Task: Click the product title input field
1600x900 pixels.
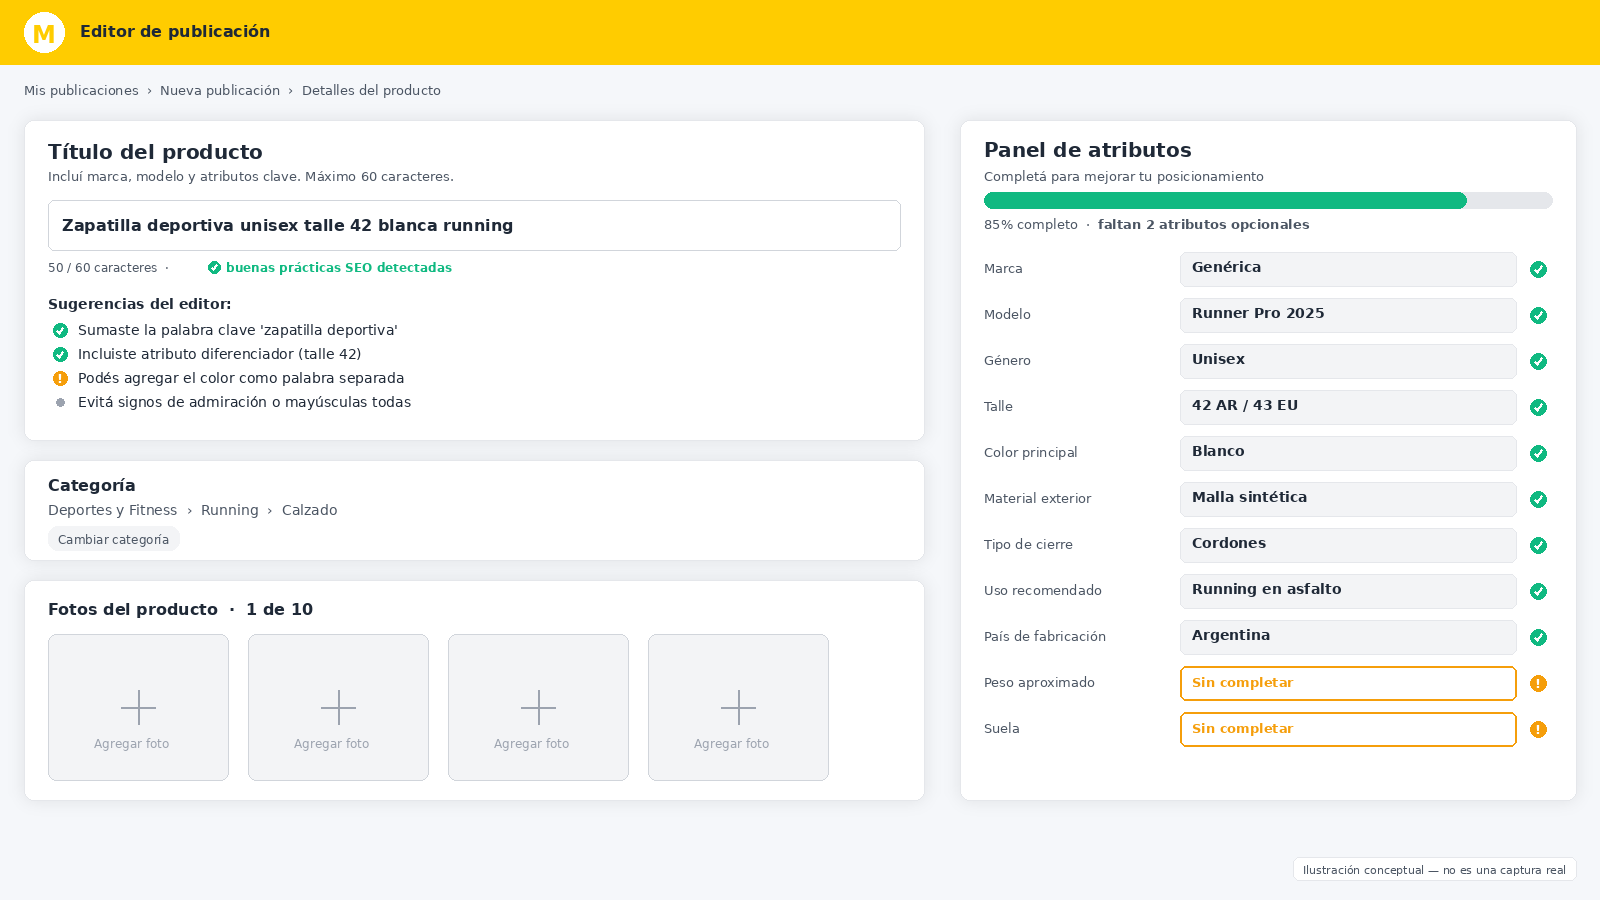Action: (474, 226)
